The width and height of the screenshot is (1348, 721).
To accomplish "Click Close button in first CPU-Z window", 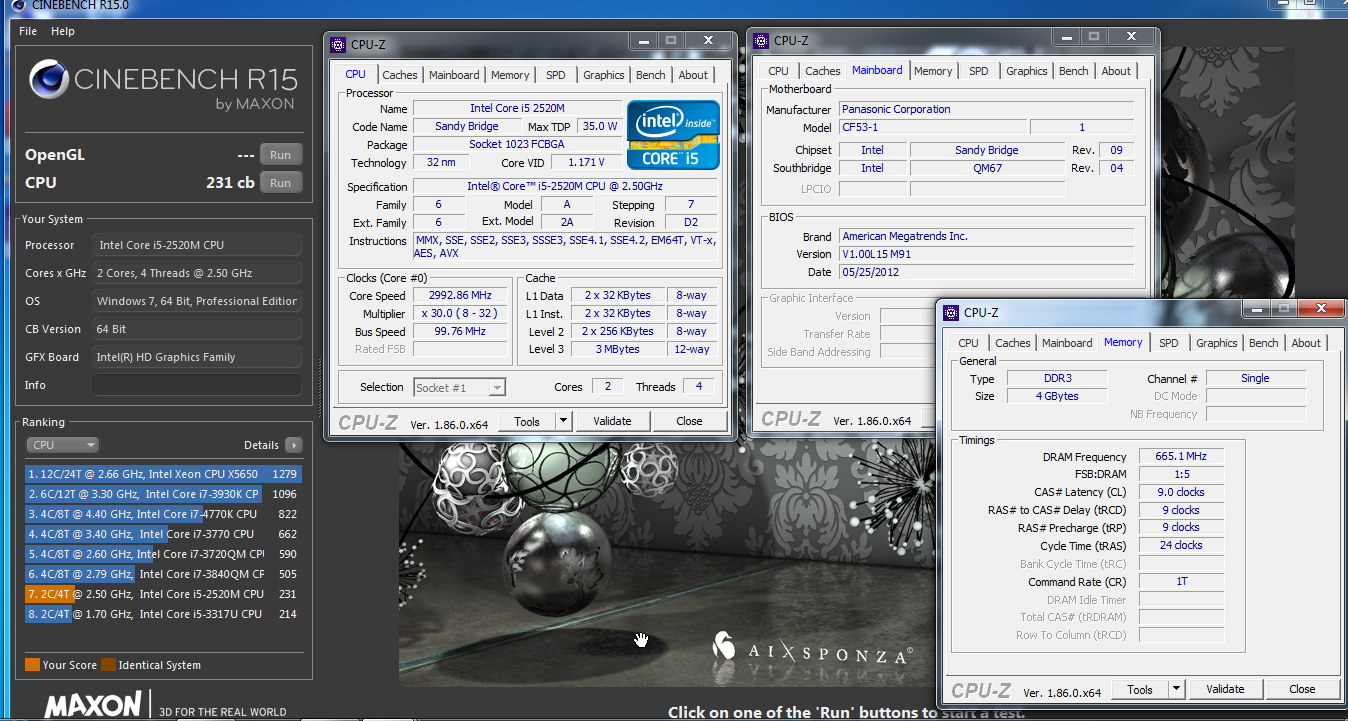I will pos(689,421).
